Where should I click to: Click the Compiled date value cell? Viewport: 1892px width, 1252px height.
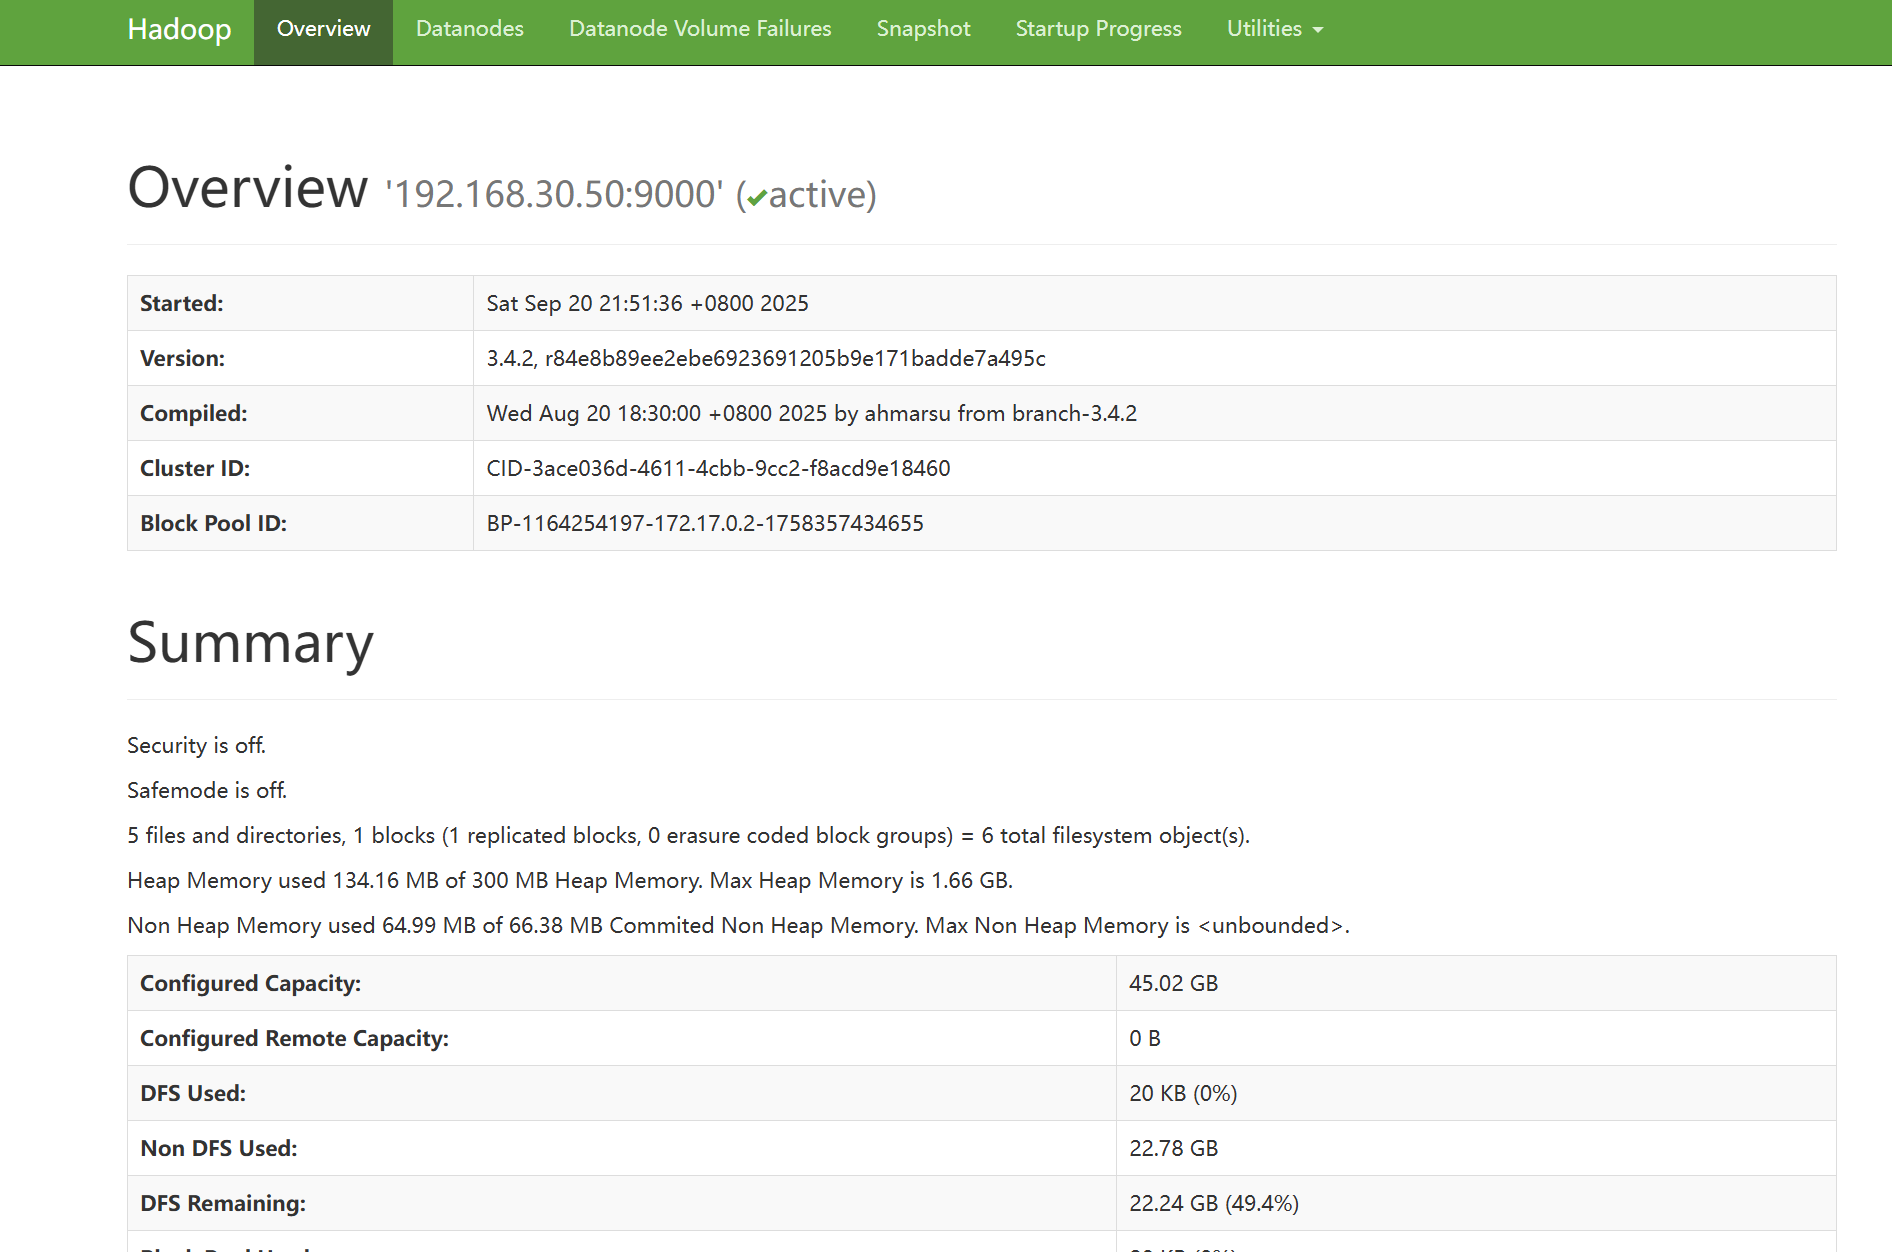pos(811,414)
